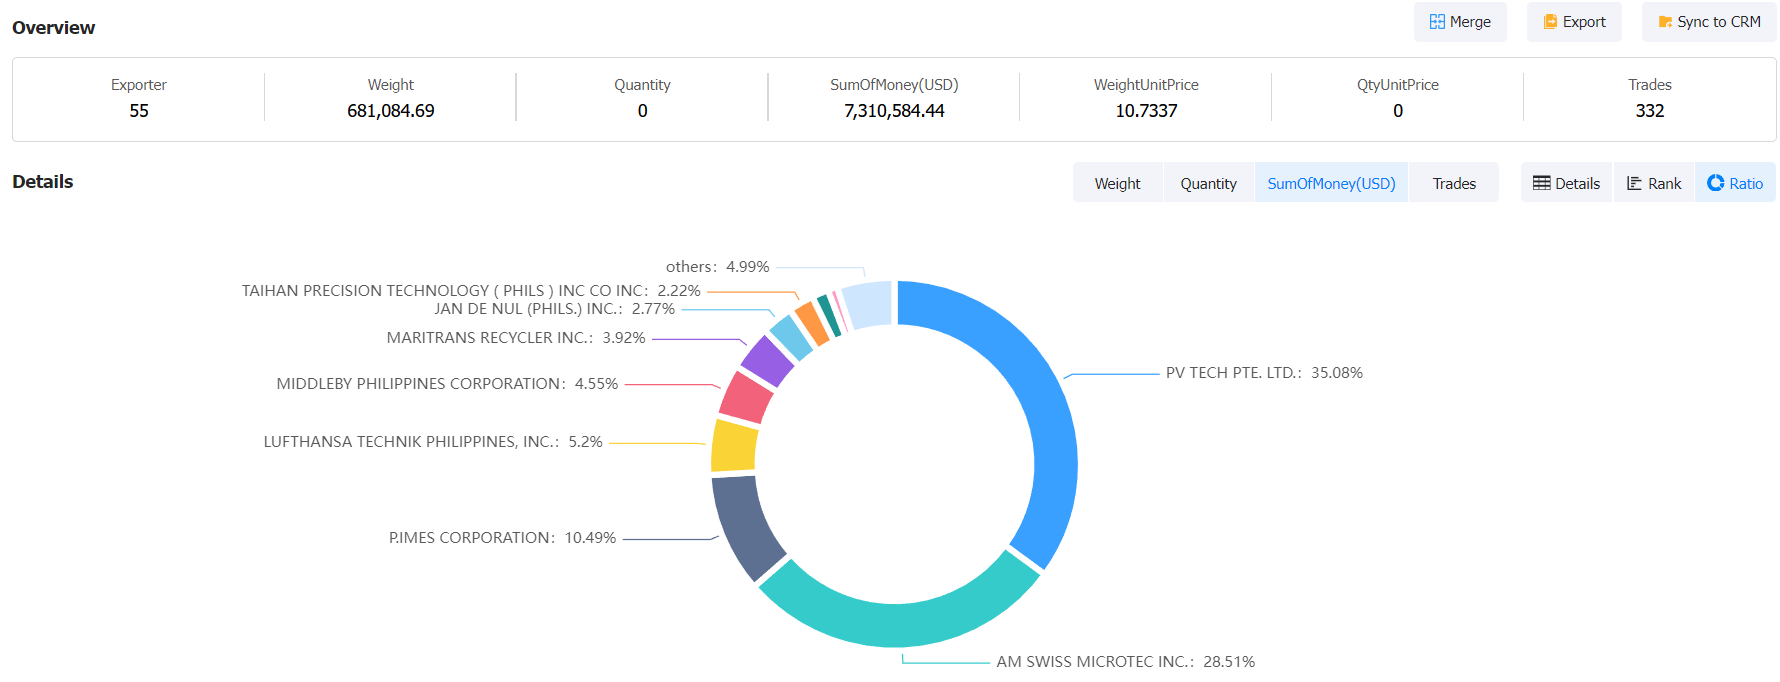Click label MARITRANS RECYCLER INC.: 3.92%
Screen dimensions: 1780x682
pos(516,338)
